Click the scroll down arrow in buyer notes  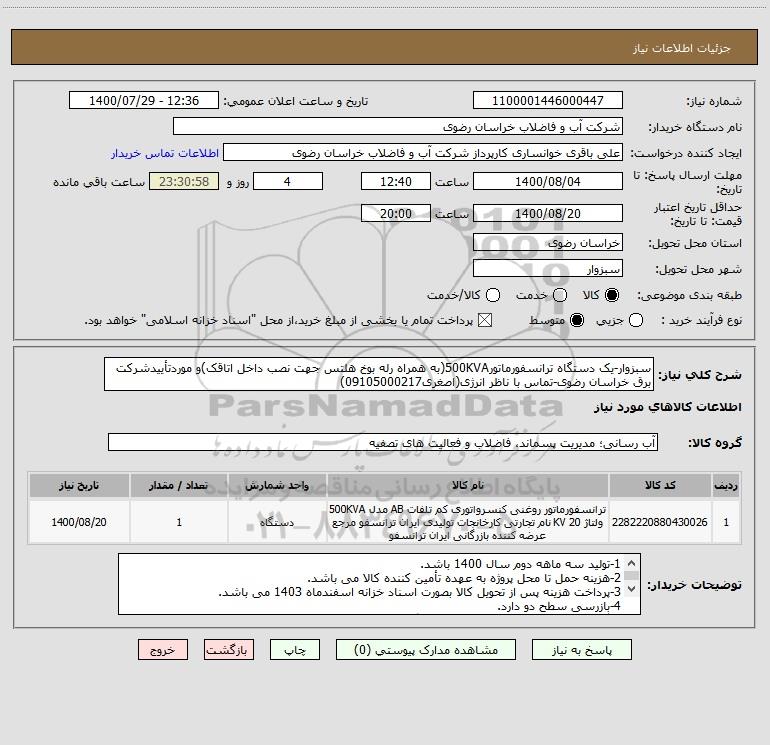coord(632,588)
